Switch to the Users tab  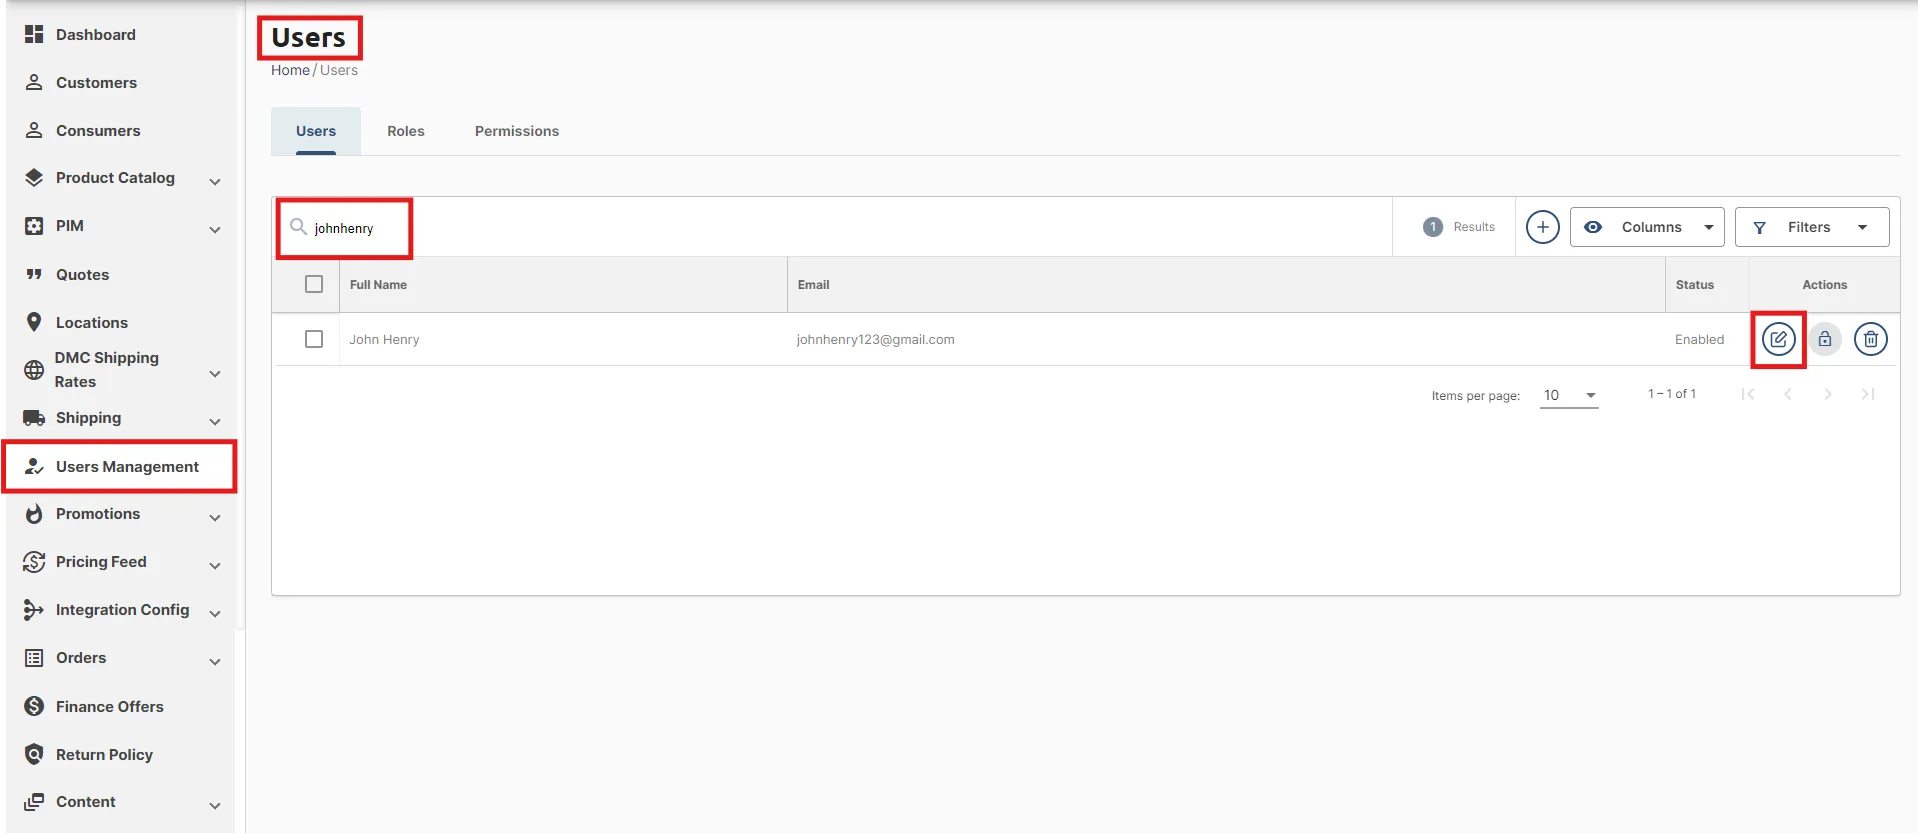(x=316, y=131)
